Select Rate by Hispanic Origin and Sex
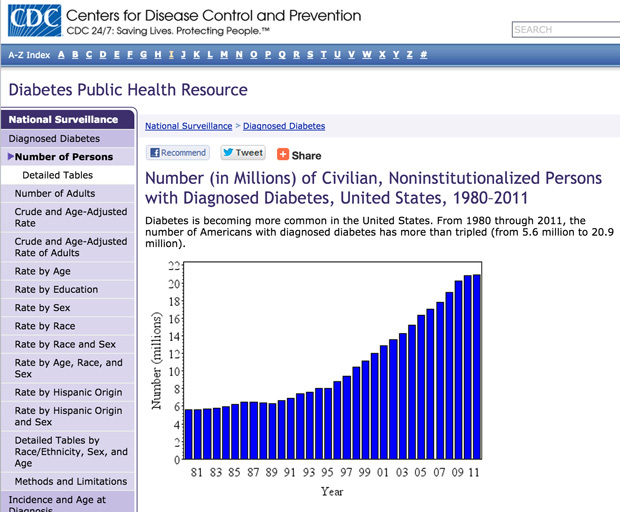620x512 pixels. [x=68, y=416]
